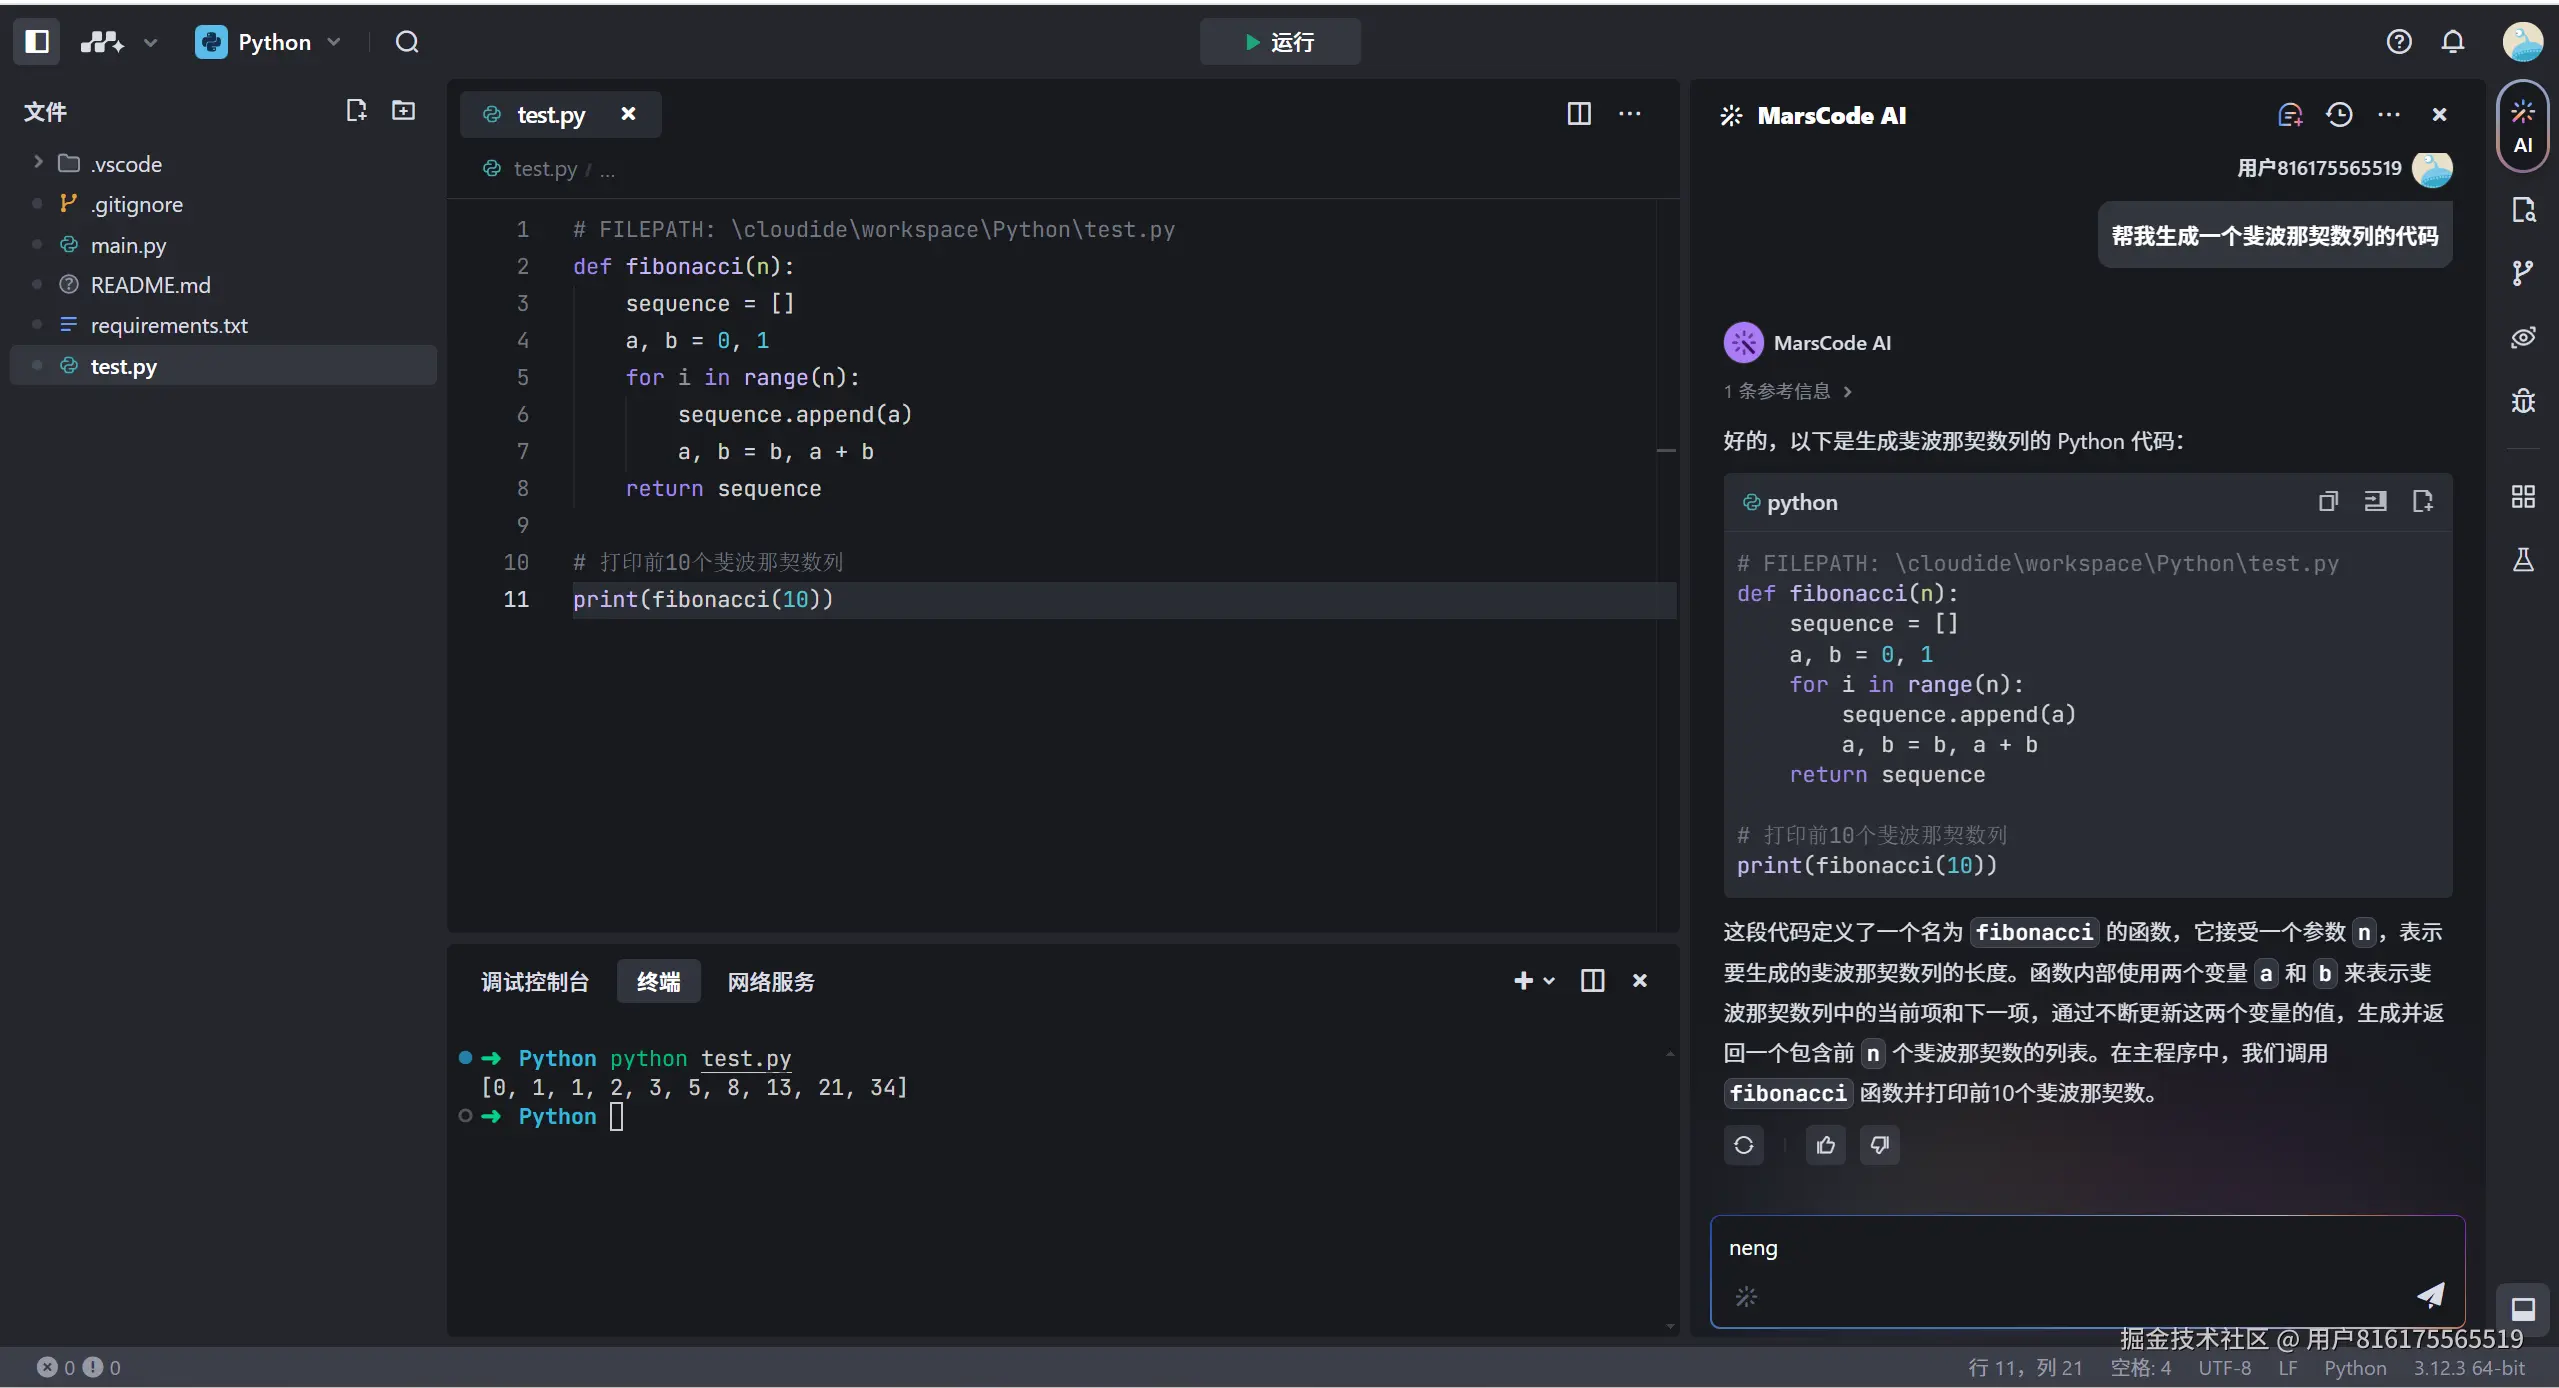
Task: Open the source control branch icon in right sidebar
Action: coord(2523,273)
